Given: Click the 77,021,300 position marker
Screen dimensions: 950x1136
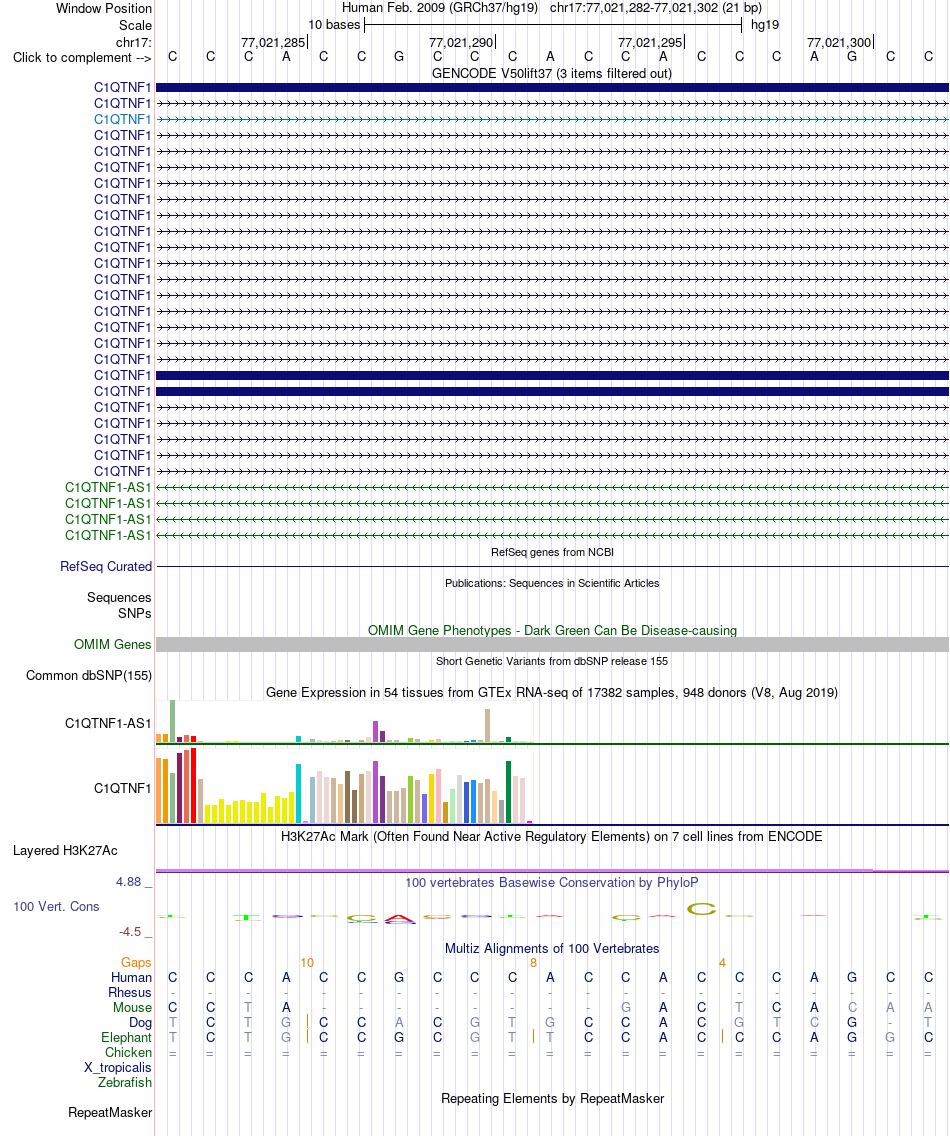Looking at the screenshot, I should [839, 42].
